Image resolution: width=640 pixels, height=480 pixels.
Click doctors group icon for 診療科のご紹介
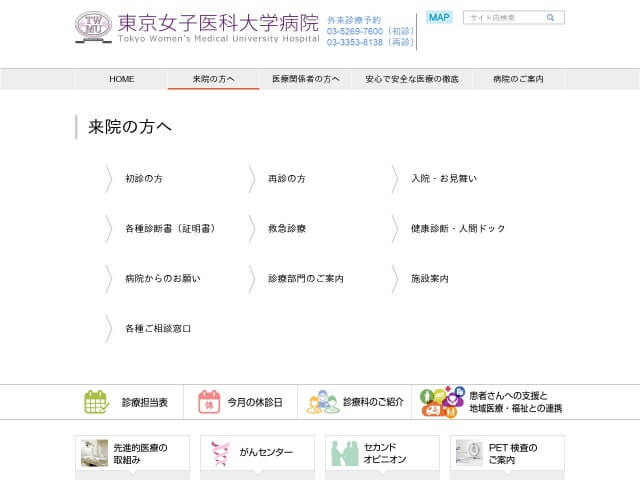[x=323, y=402]
